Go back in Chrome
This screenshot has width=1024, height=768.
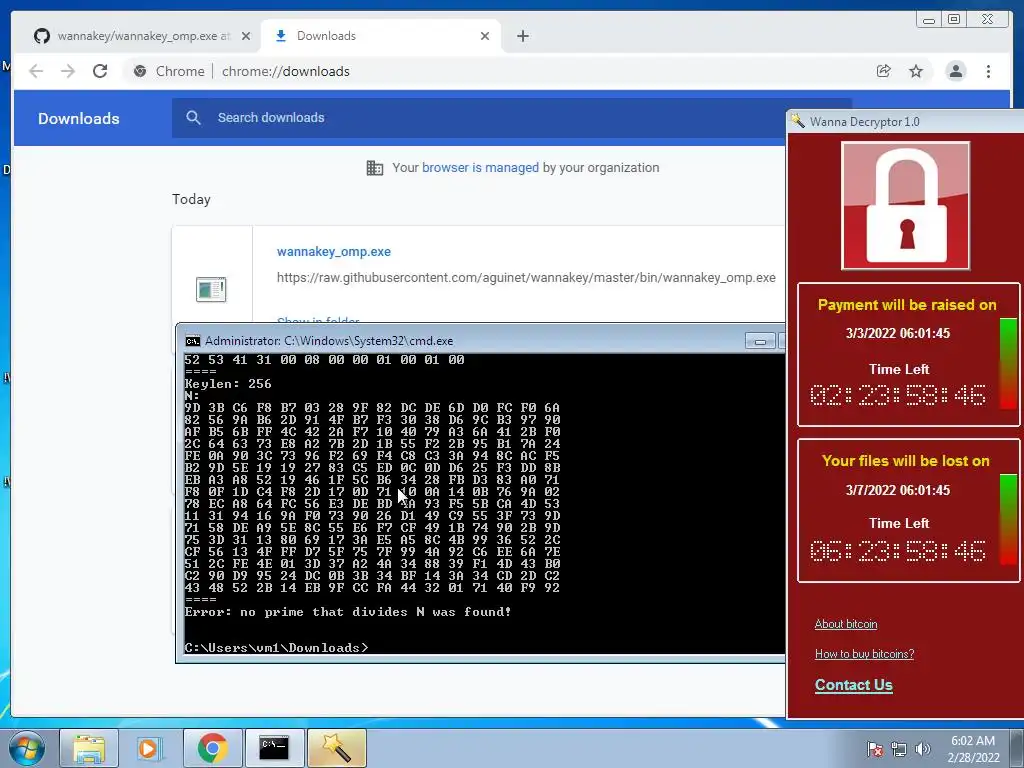tap(36, 71)
